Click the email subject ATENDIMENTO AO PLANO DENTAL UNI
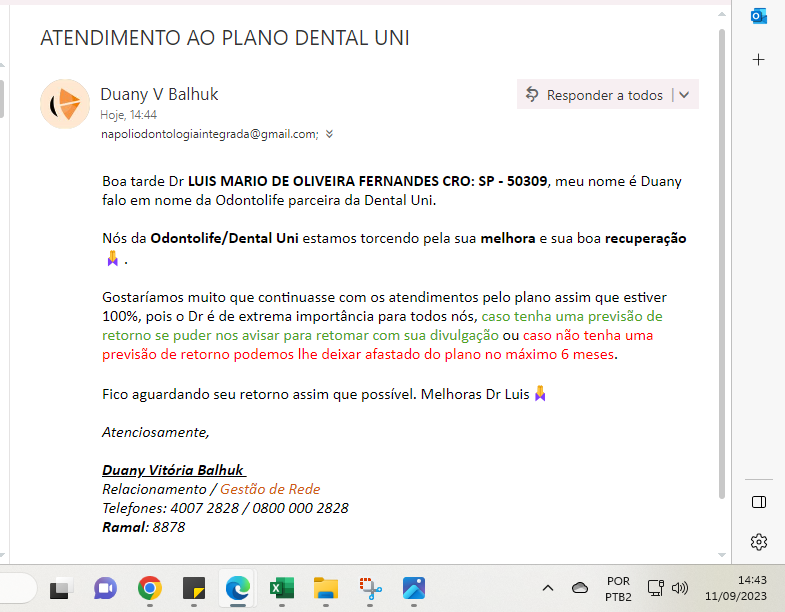This screenshot has height=612, width=785. [225, 38]
